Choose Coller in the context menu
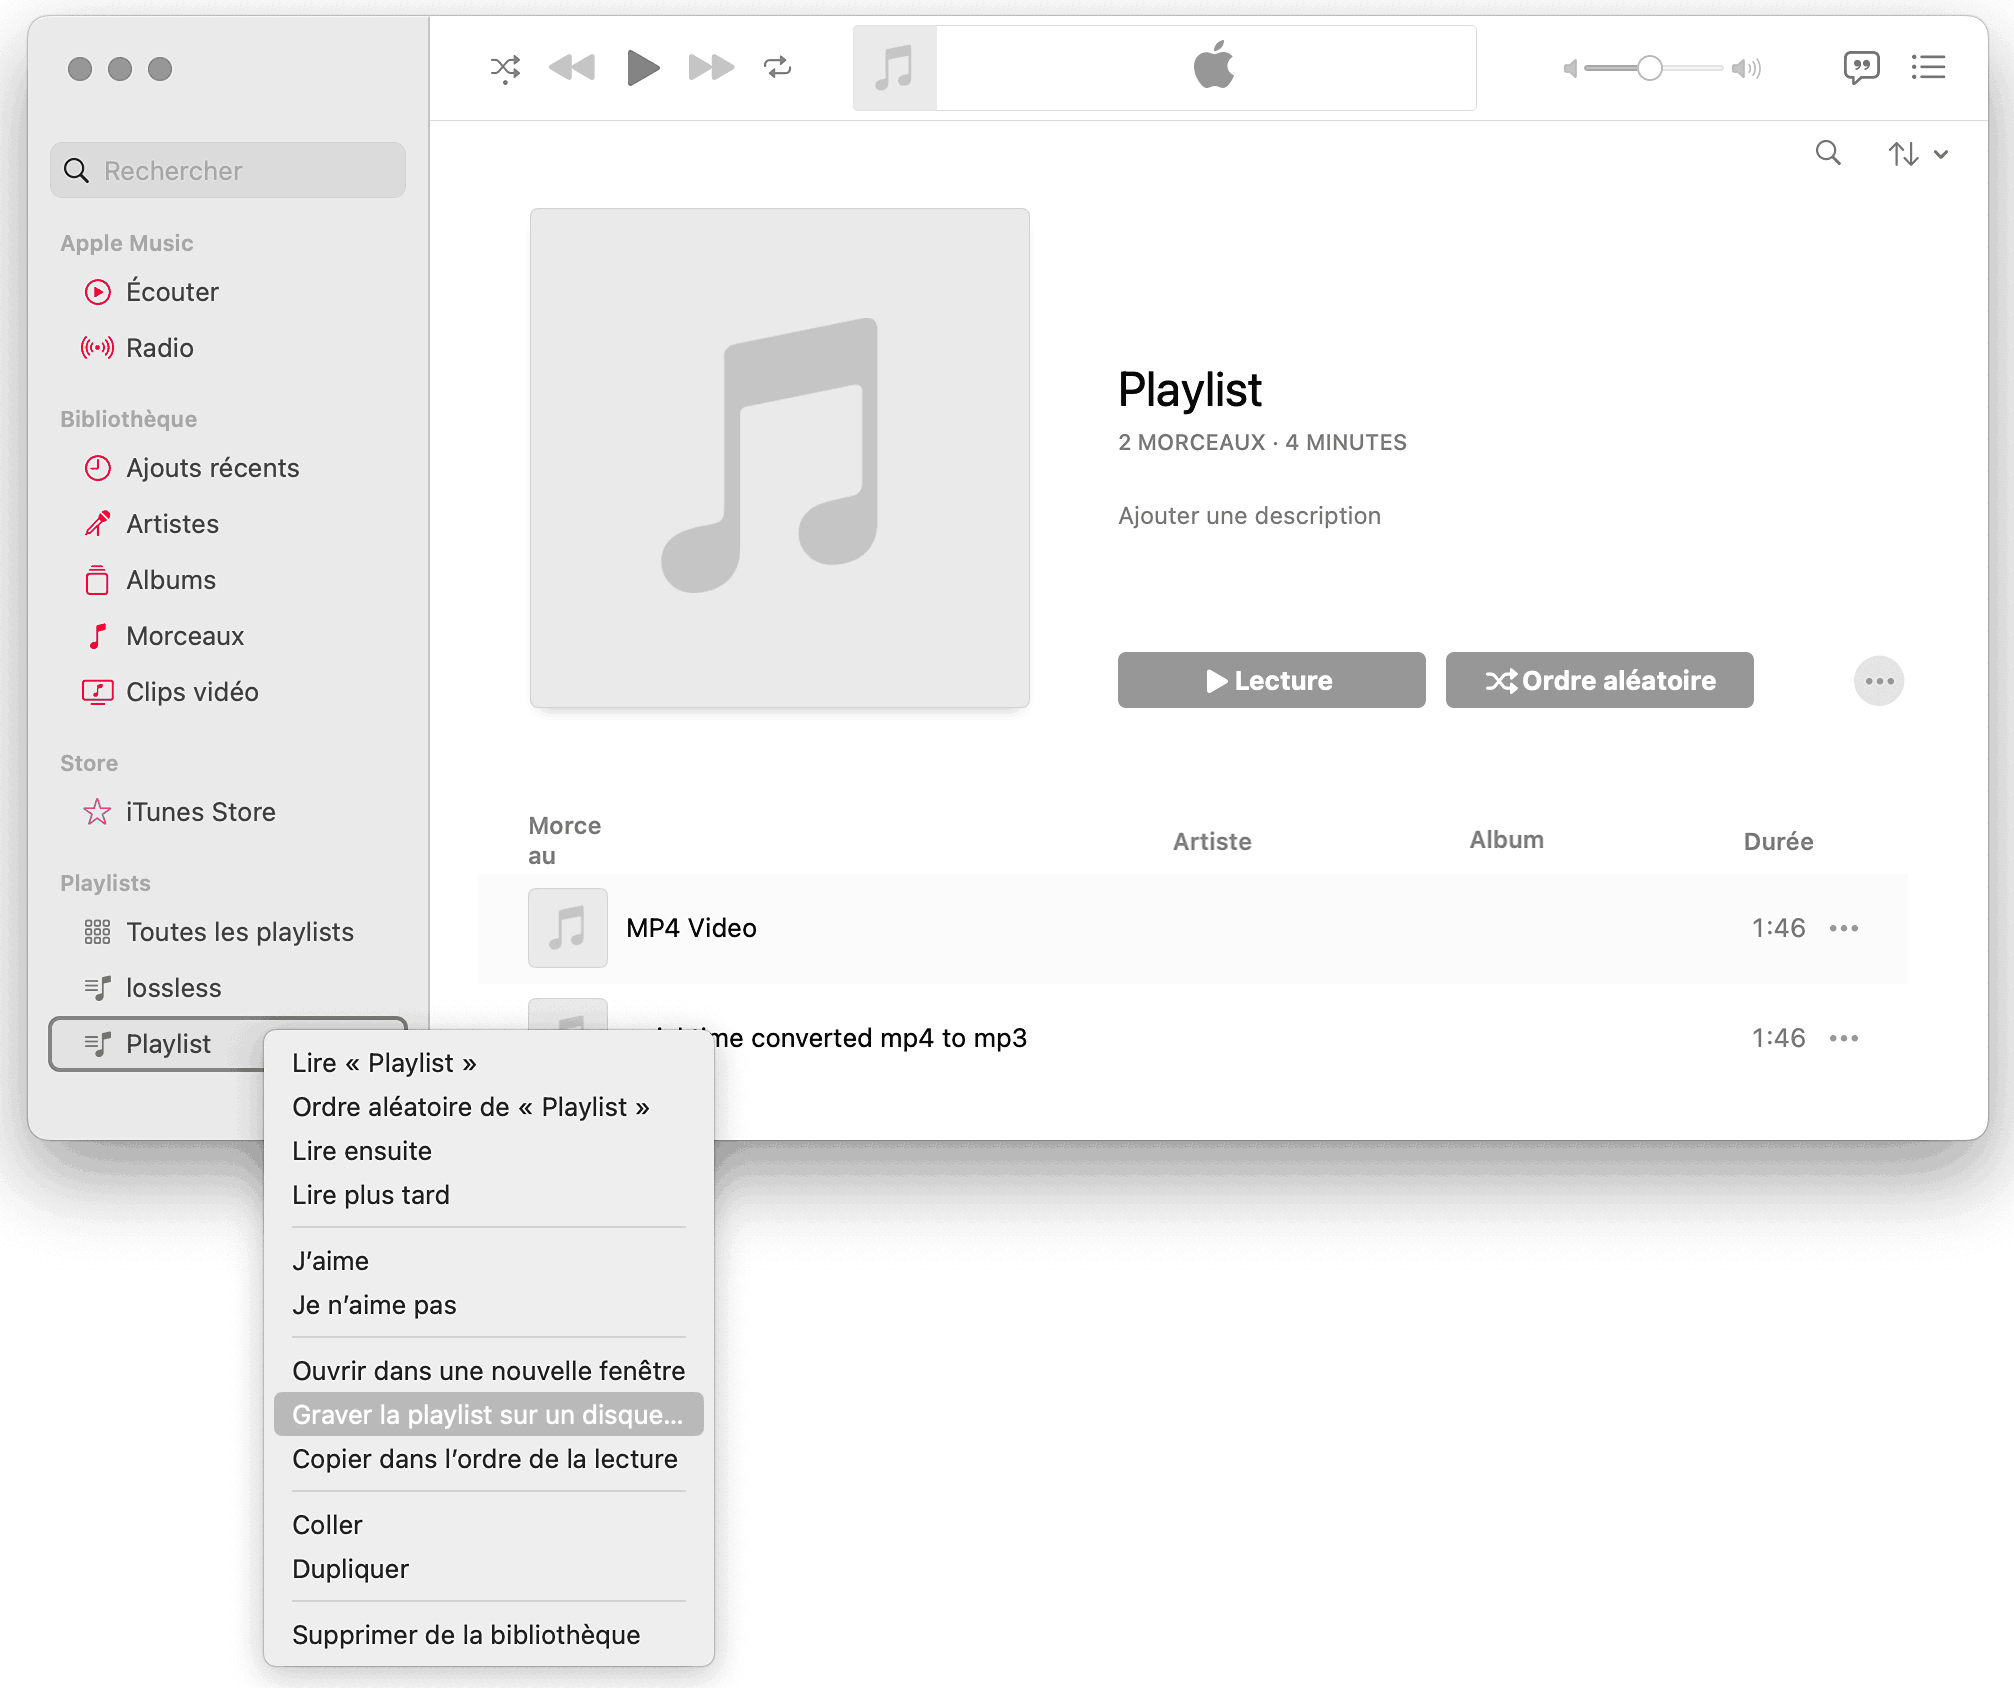 [x=488, y=1525]
